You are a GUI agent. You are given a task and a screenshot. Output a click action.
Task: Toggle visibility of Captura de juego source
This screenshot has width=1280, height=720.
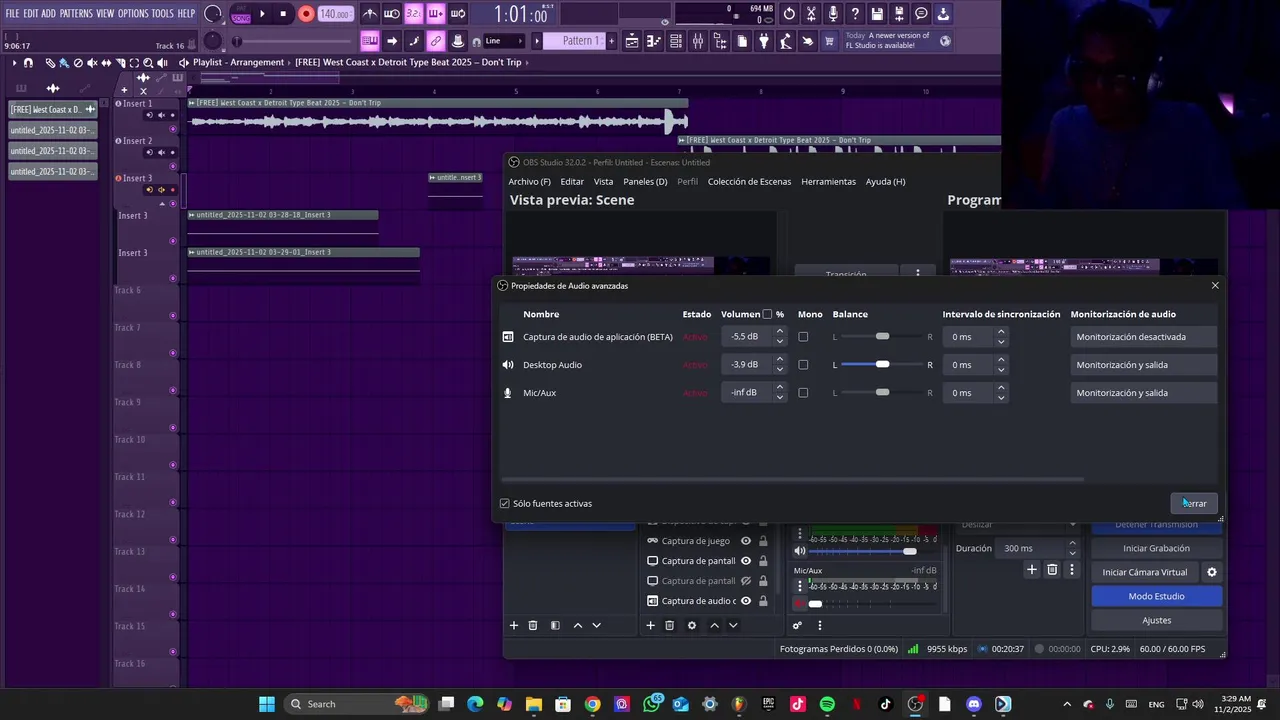(745, 541)
